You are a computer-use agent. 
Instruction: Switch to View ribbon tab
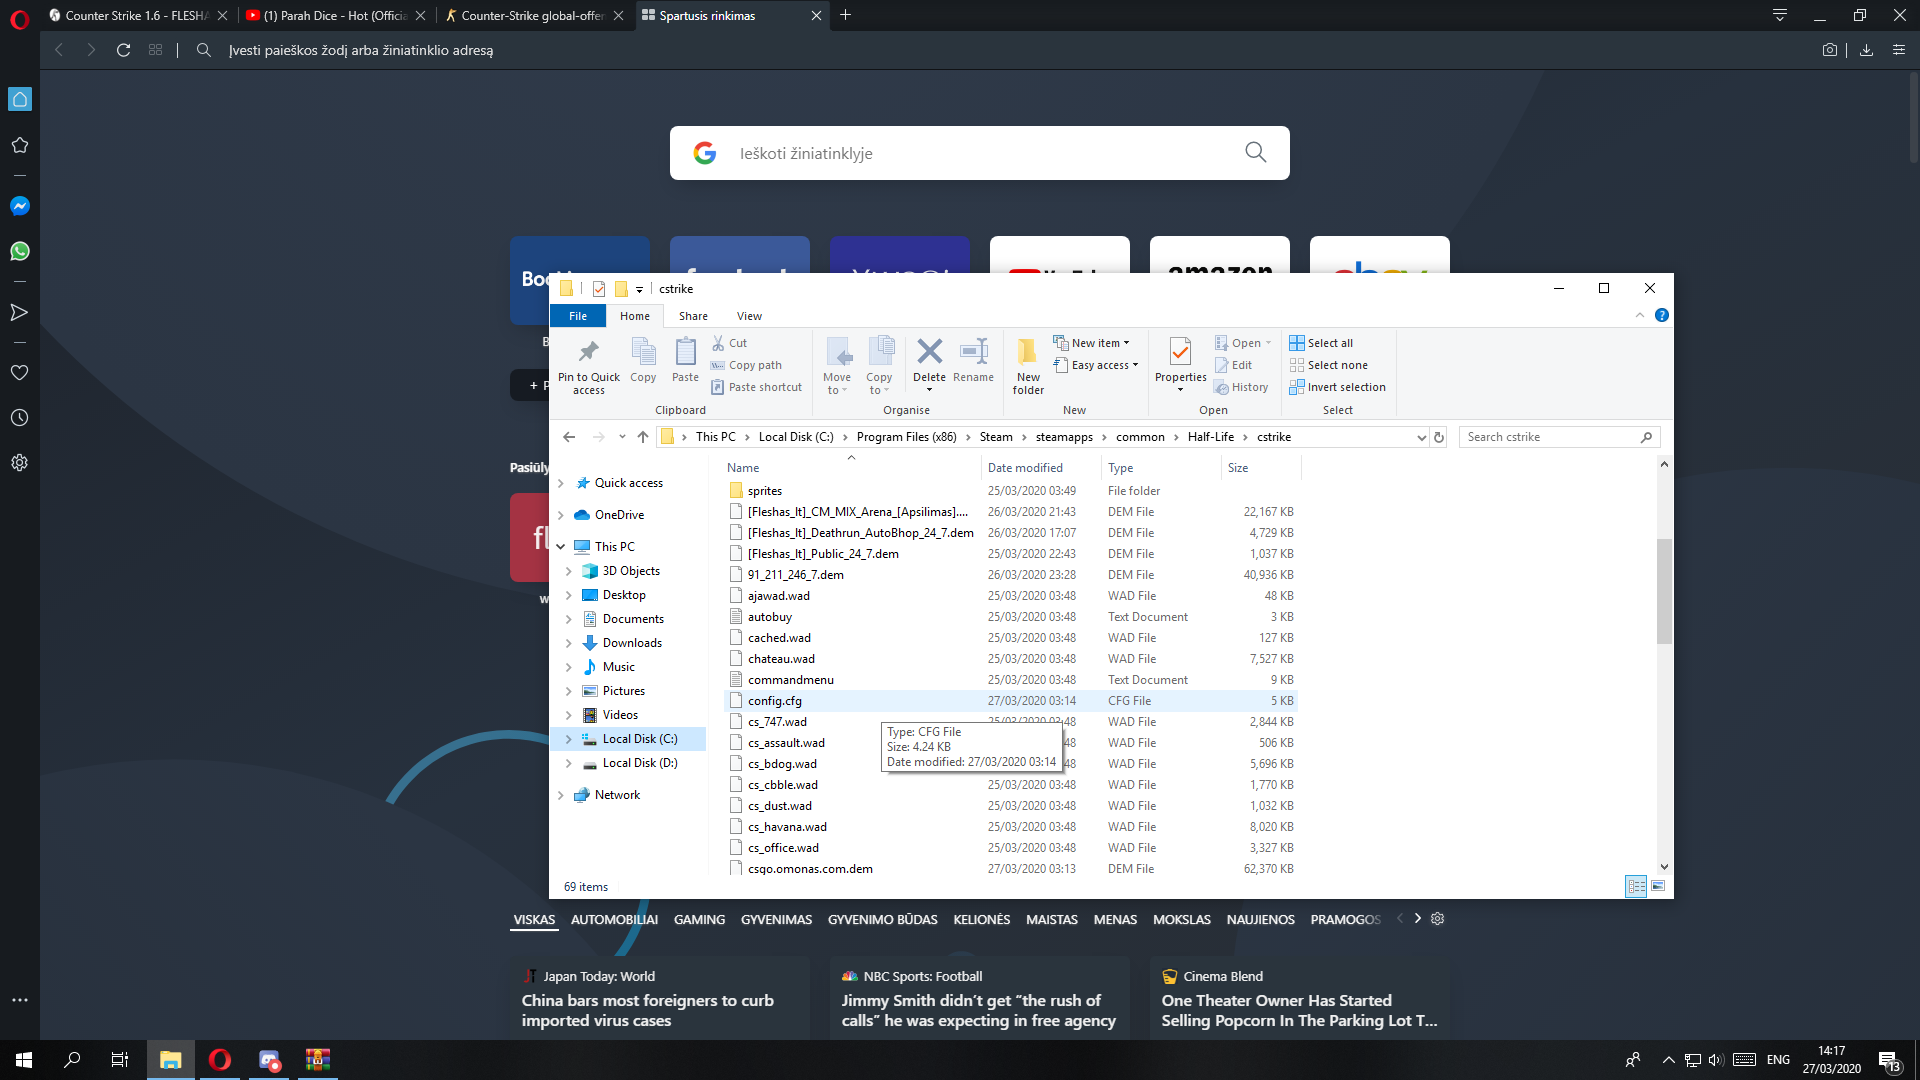[749, 316]
